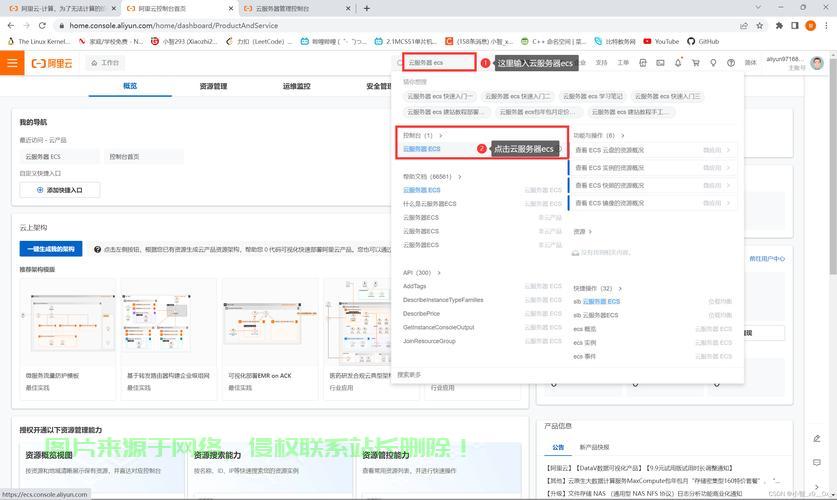The width and height of the screenshot is (837, 500).
Task: Expand the 资源 results section
Action: tap(582, 232)
